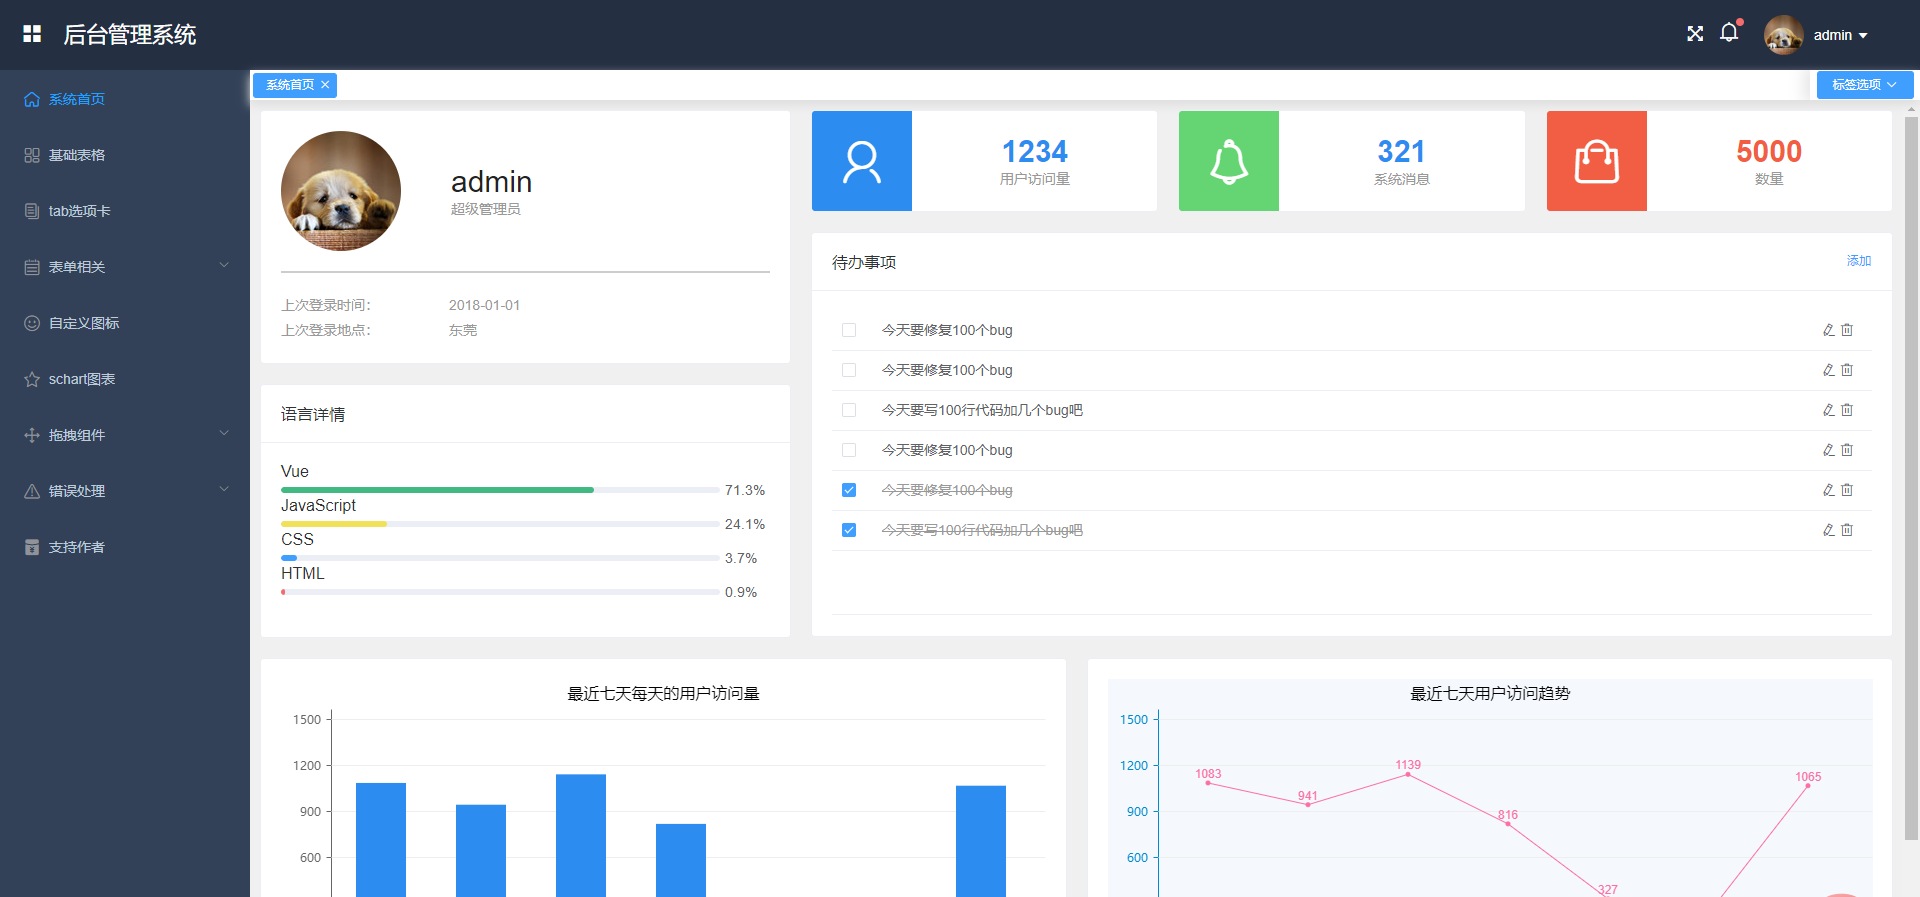Click the red shopping bag icon on 数量 card
The image size is (1920, 897).
coord(1597,161)
